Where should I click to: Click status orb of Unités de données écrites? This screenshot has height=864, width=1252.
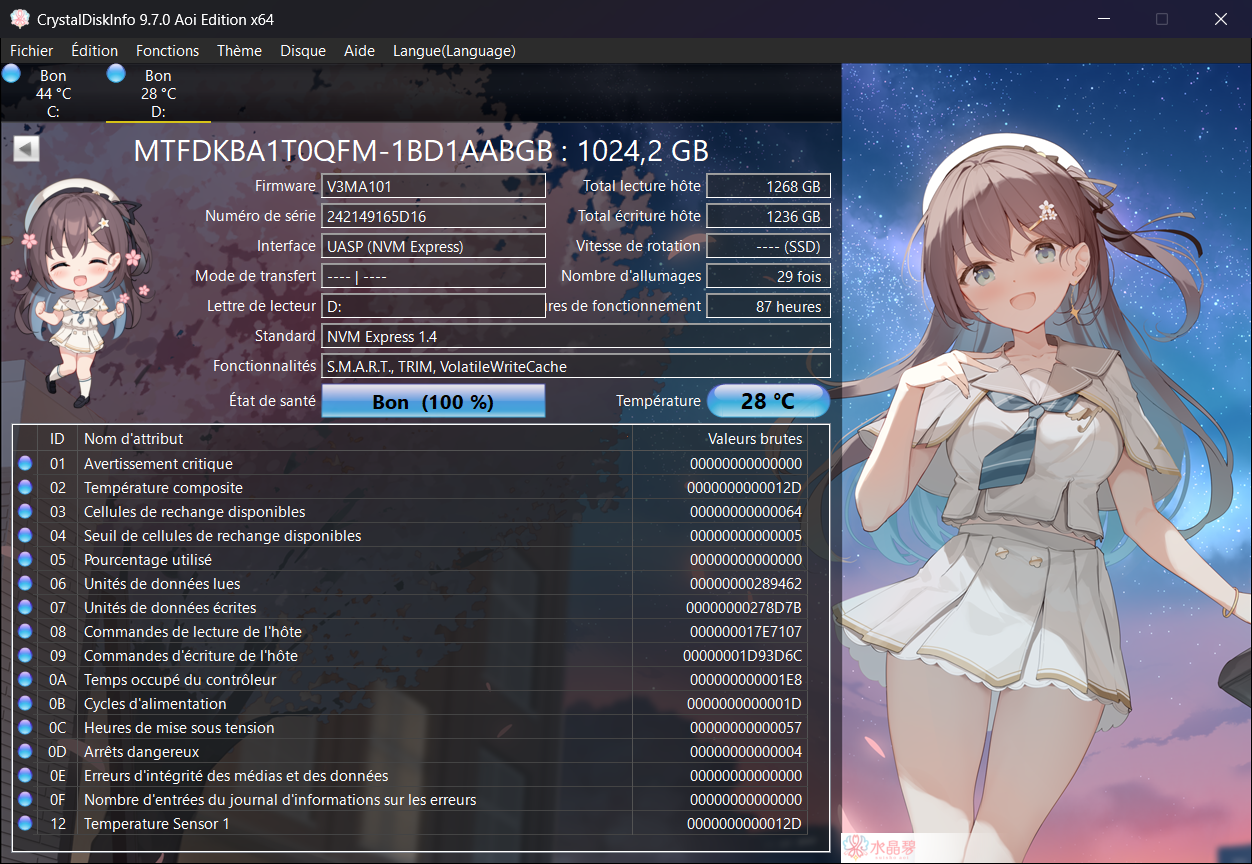(x=25, y=607)
